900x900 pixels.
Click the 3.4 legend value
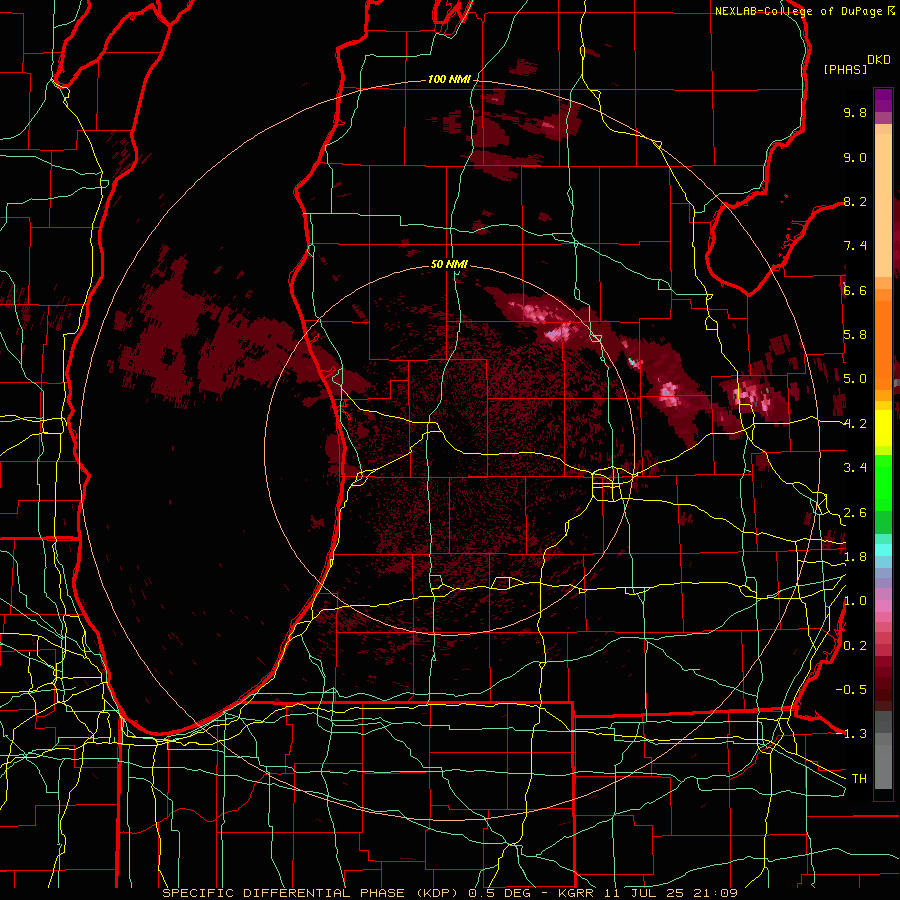(855, 468)
